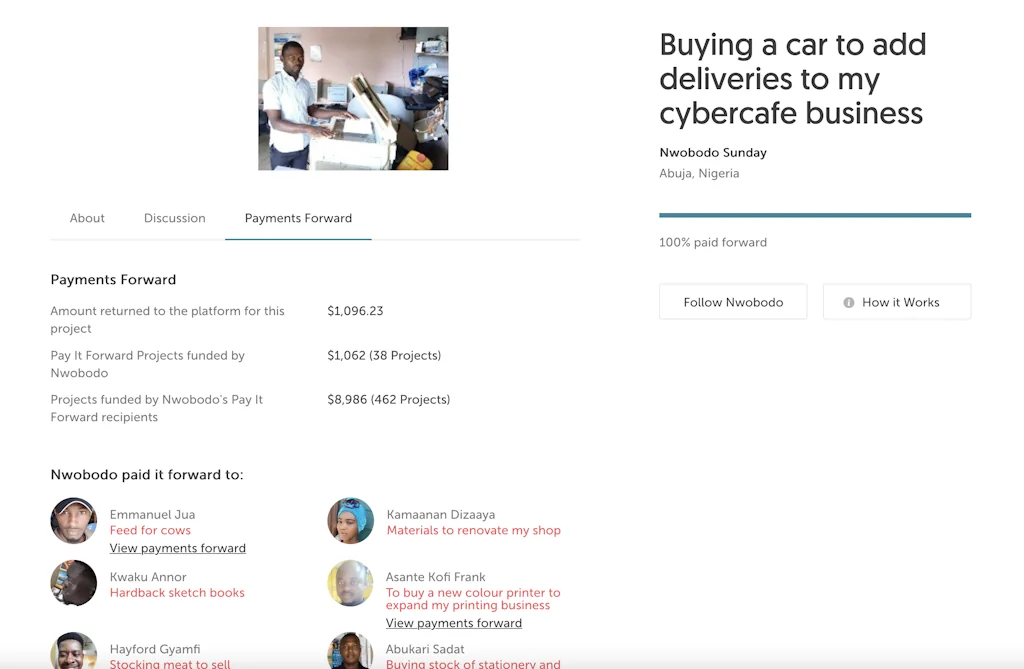
Task: Click Kwaku Annor's profile avatar
Action: point(74,583)
